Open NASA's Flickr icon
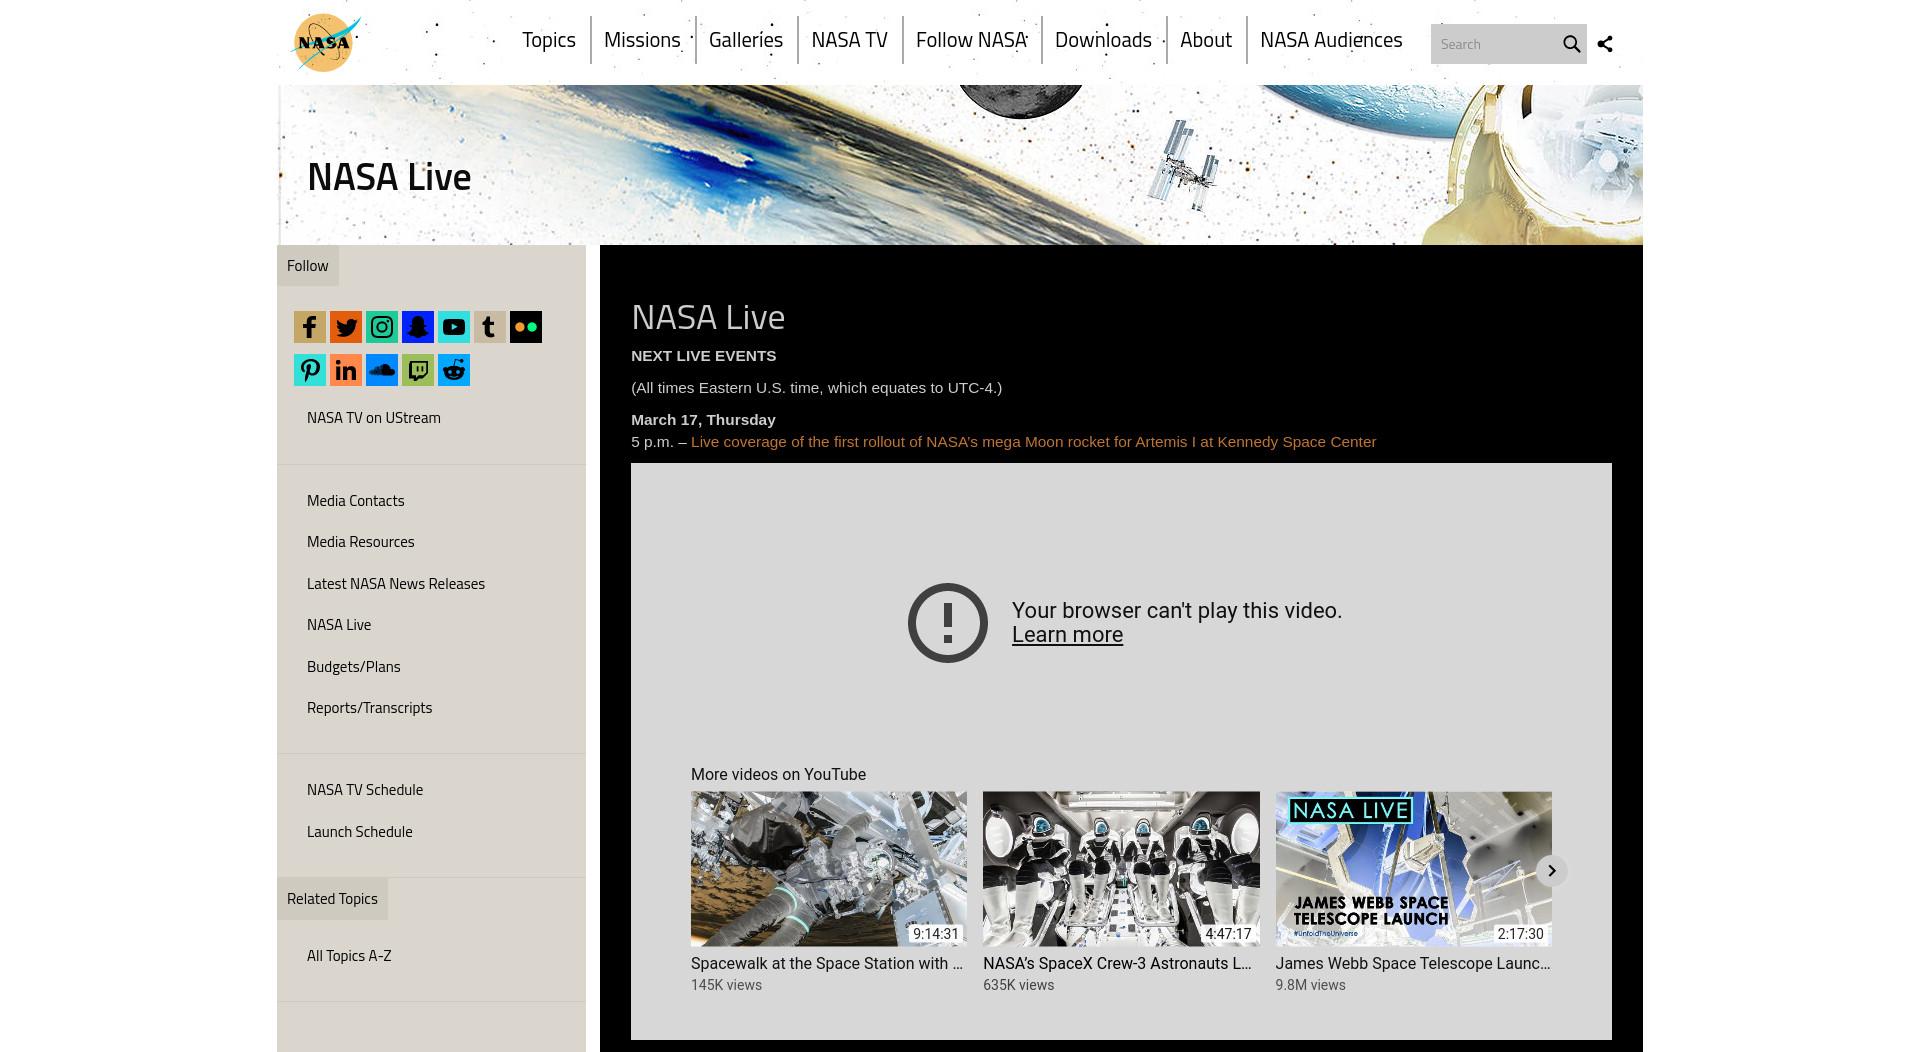Screen dimensions: 1920x1052 point(526,327)
